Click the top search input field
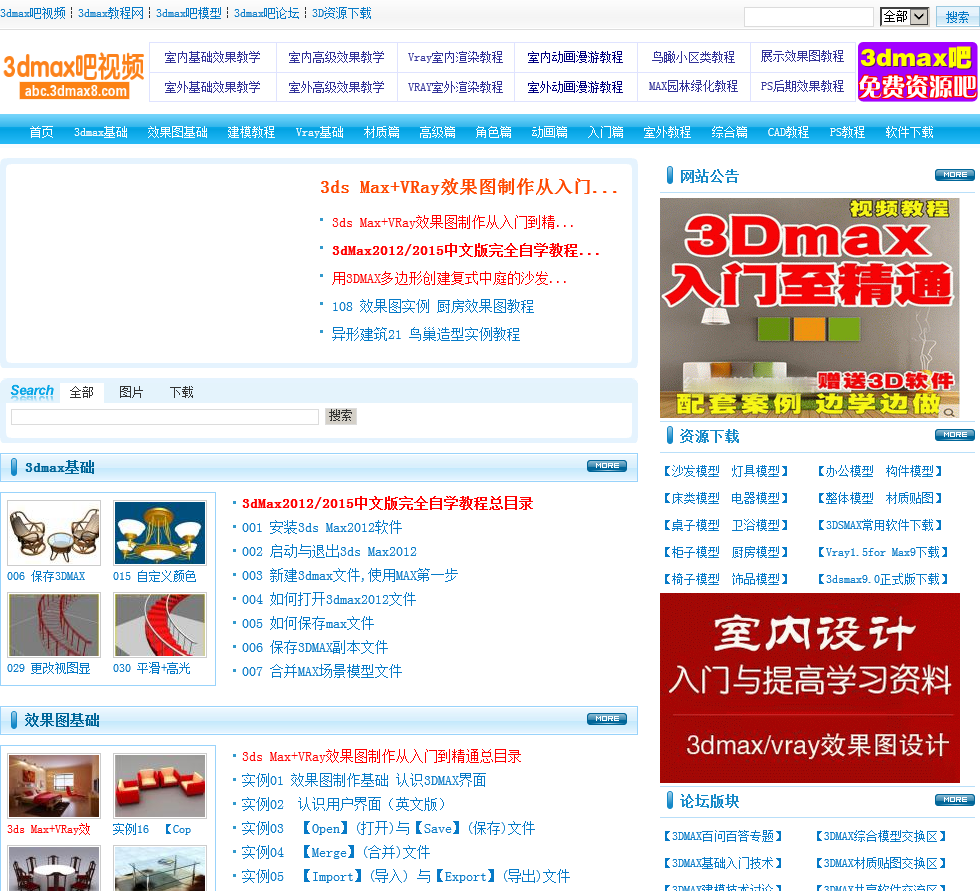The height and width of the screenshot is (891, 980). click(x=808, y=17)
